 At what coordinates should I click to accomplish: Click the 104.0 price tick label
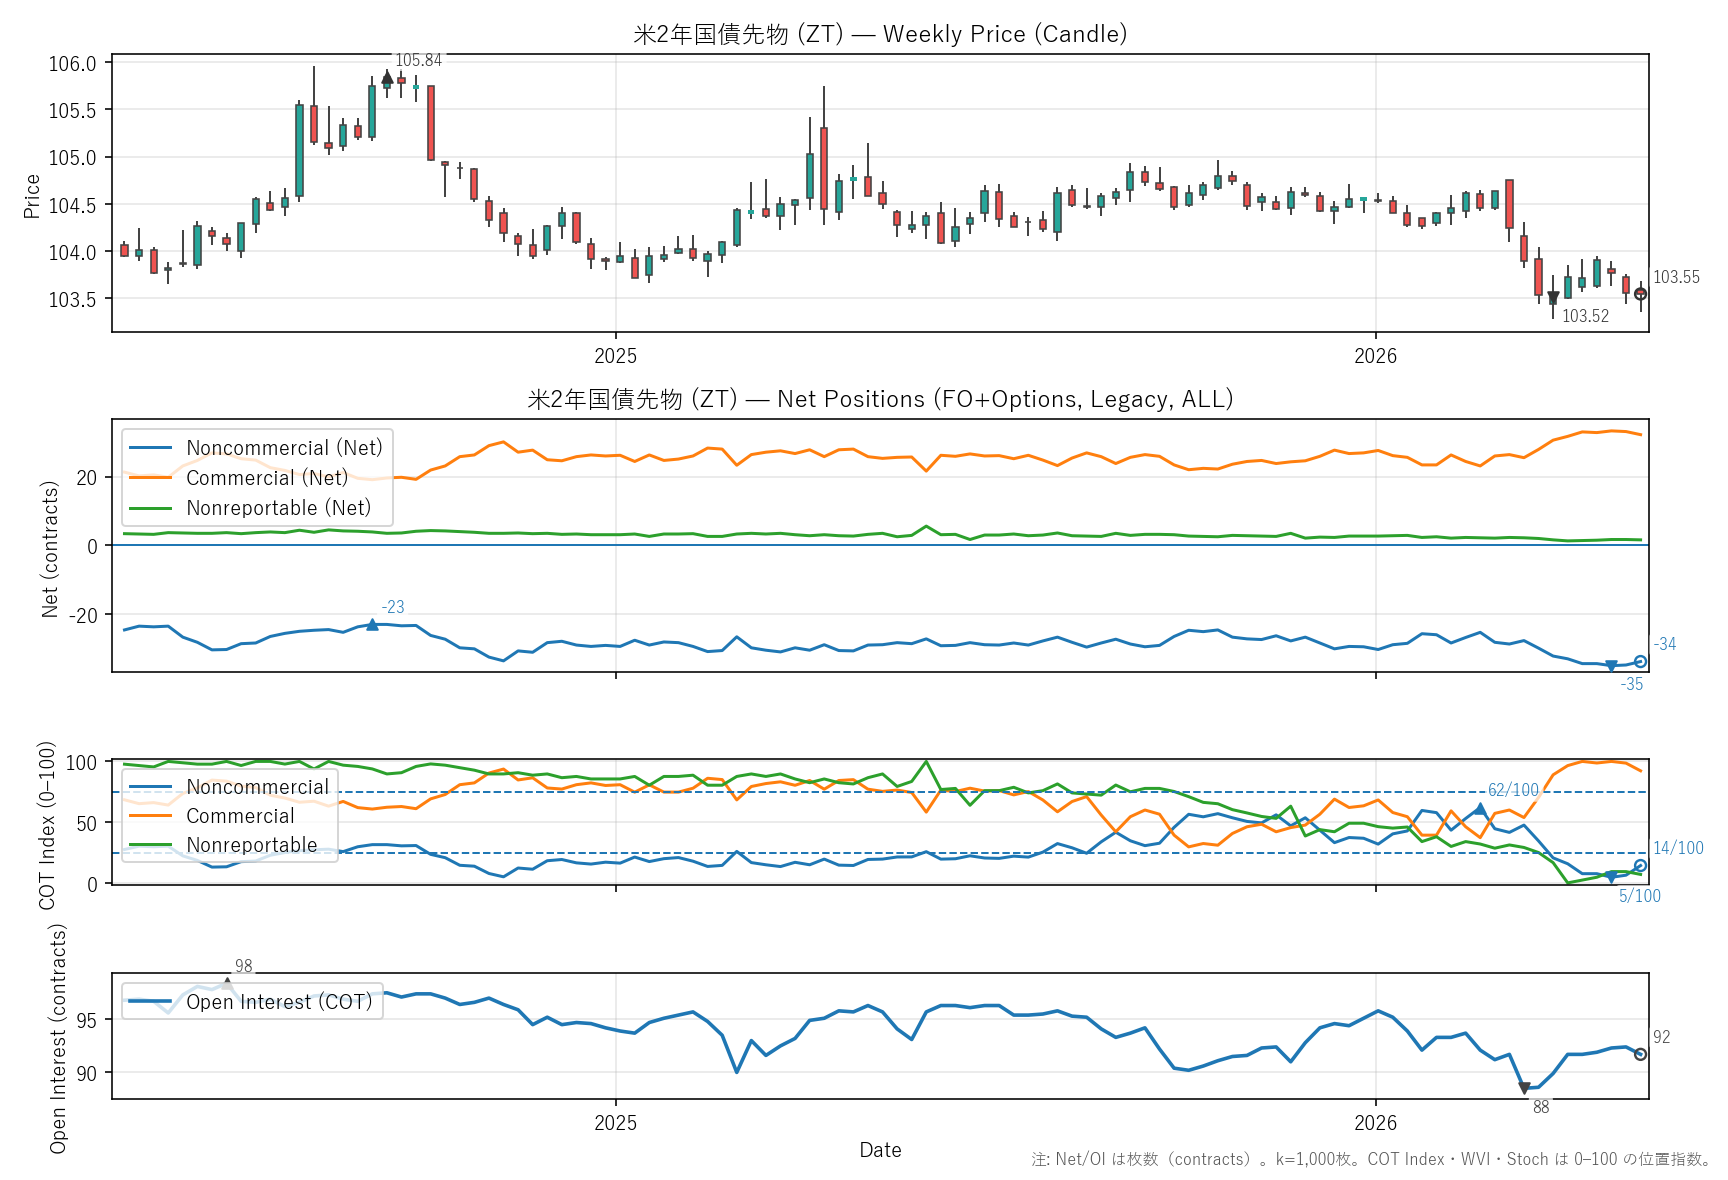tap(73, 253)
